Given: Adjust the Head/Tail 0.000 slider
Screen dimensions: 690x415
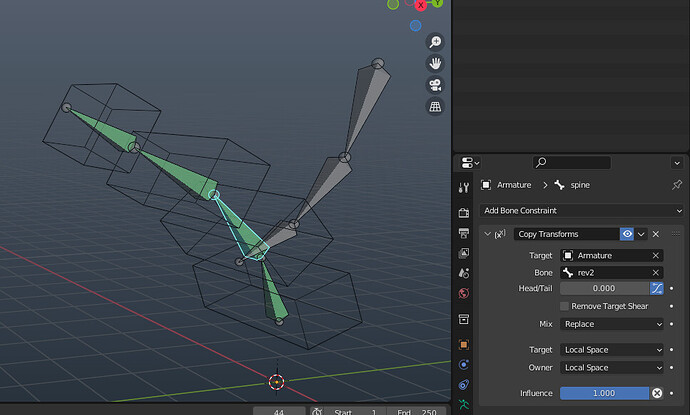Looking at the screenshot, I should pos(605,288).
